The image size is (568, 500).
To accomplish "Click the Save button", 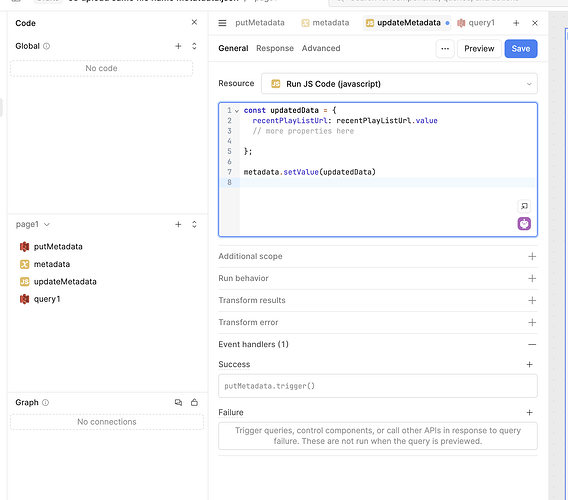I will click(521, 49).
